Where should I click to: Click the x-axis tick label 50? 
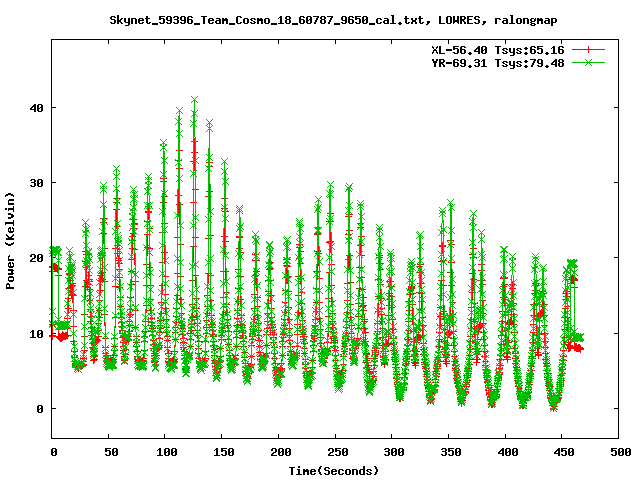tap(111, 452)
